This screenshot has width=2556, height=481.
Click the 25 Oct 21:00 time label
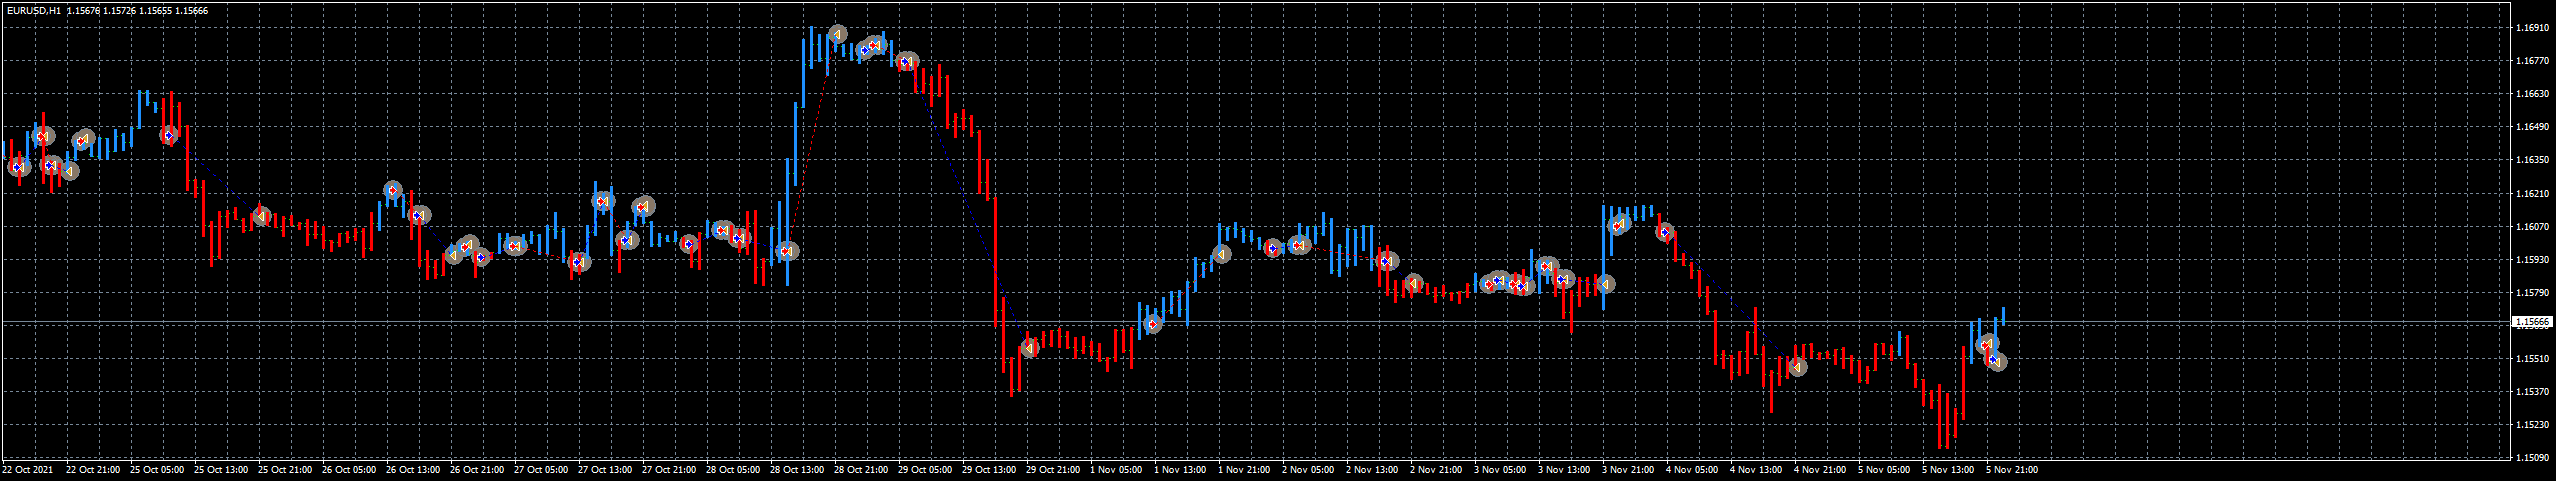285,470
